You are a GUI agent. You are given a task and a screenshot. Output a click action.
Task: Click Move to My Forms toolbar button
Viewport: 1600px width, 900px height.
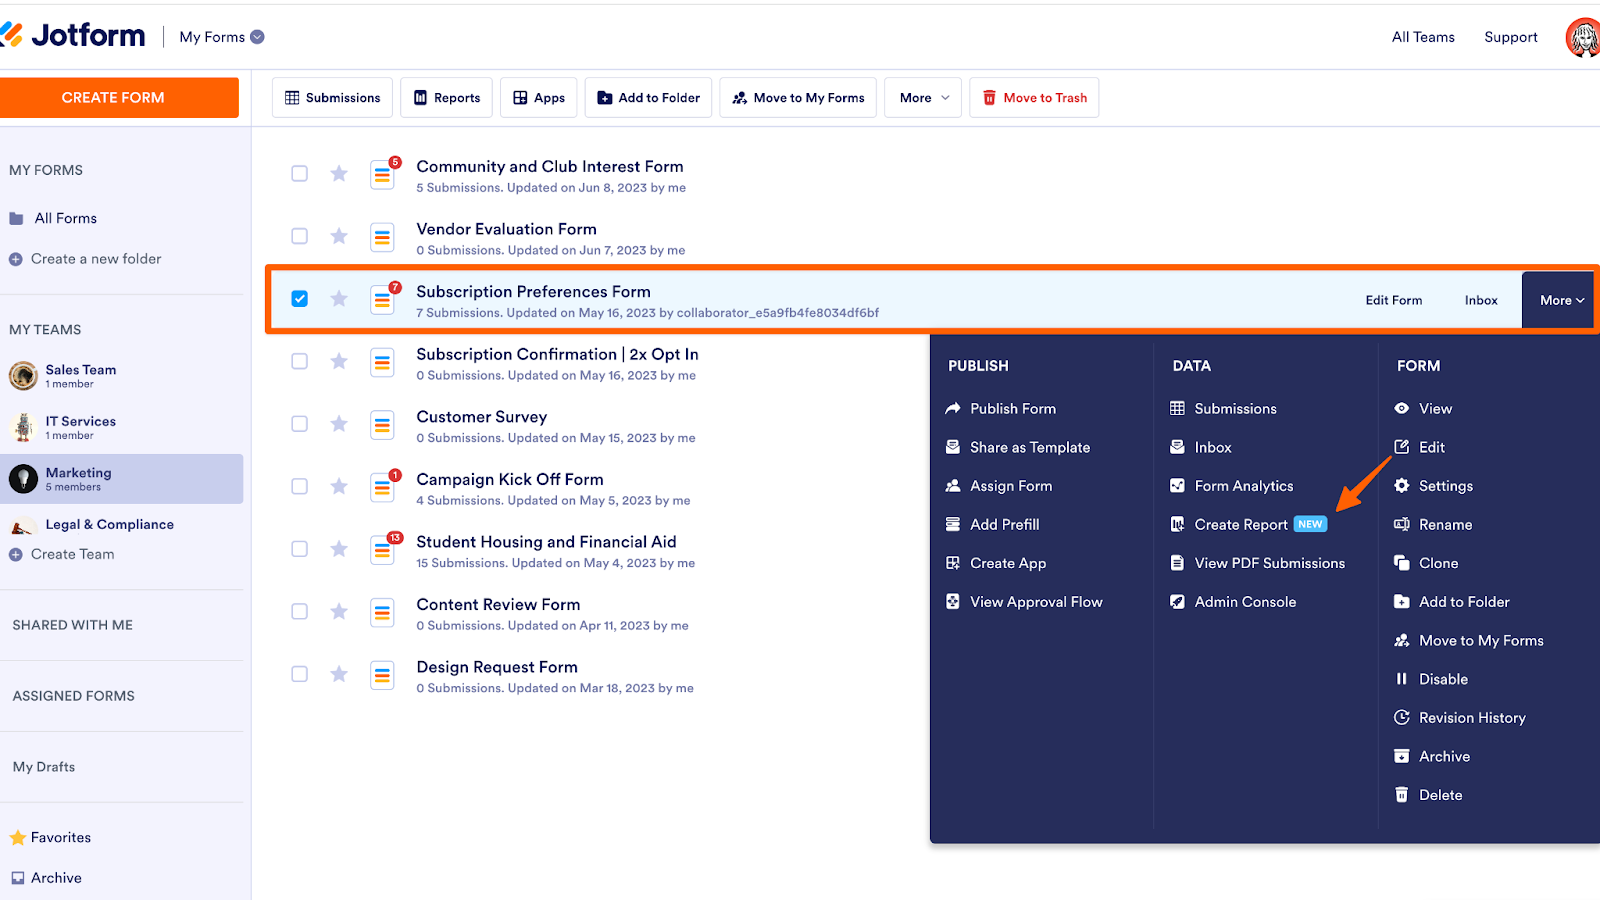(798, 98)
